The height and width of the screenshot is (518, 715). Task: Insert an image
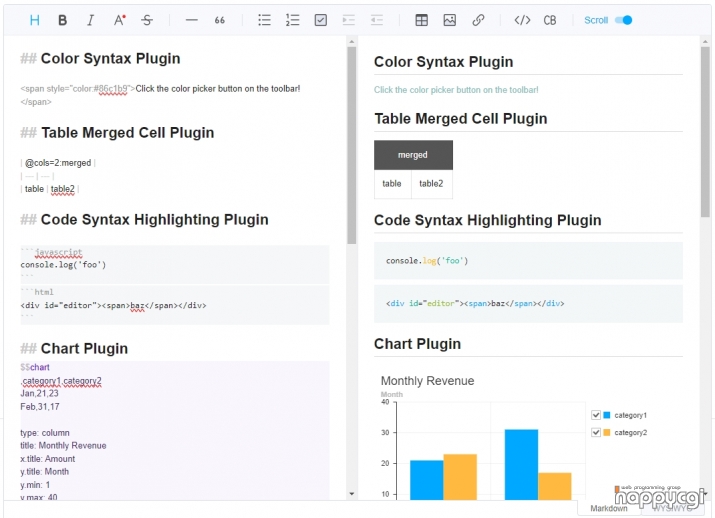click(450, 20)
